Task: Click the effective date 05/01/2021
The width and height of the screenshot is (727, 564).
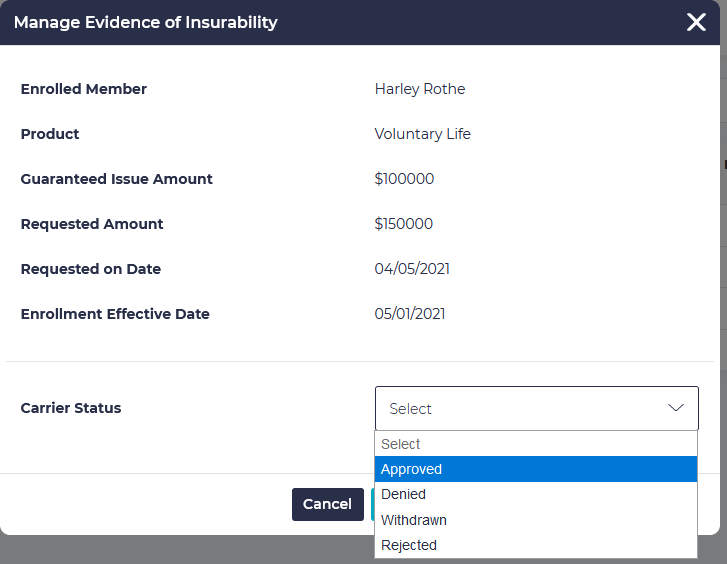Action: click(x=410, y=314)
